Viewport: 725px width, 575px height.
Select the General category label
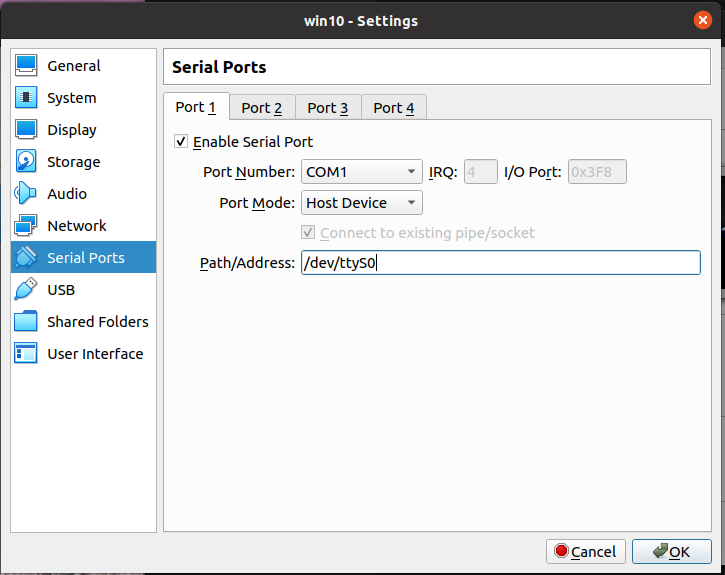click(74, 66)
